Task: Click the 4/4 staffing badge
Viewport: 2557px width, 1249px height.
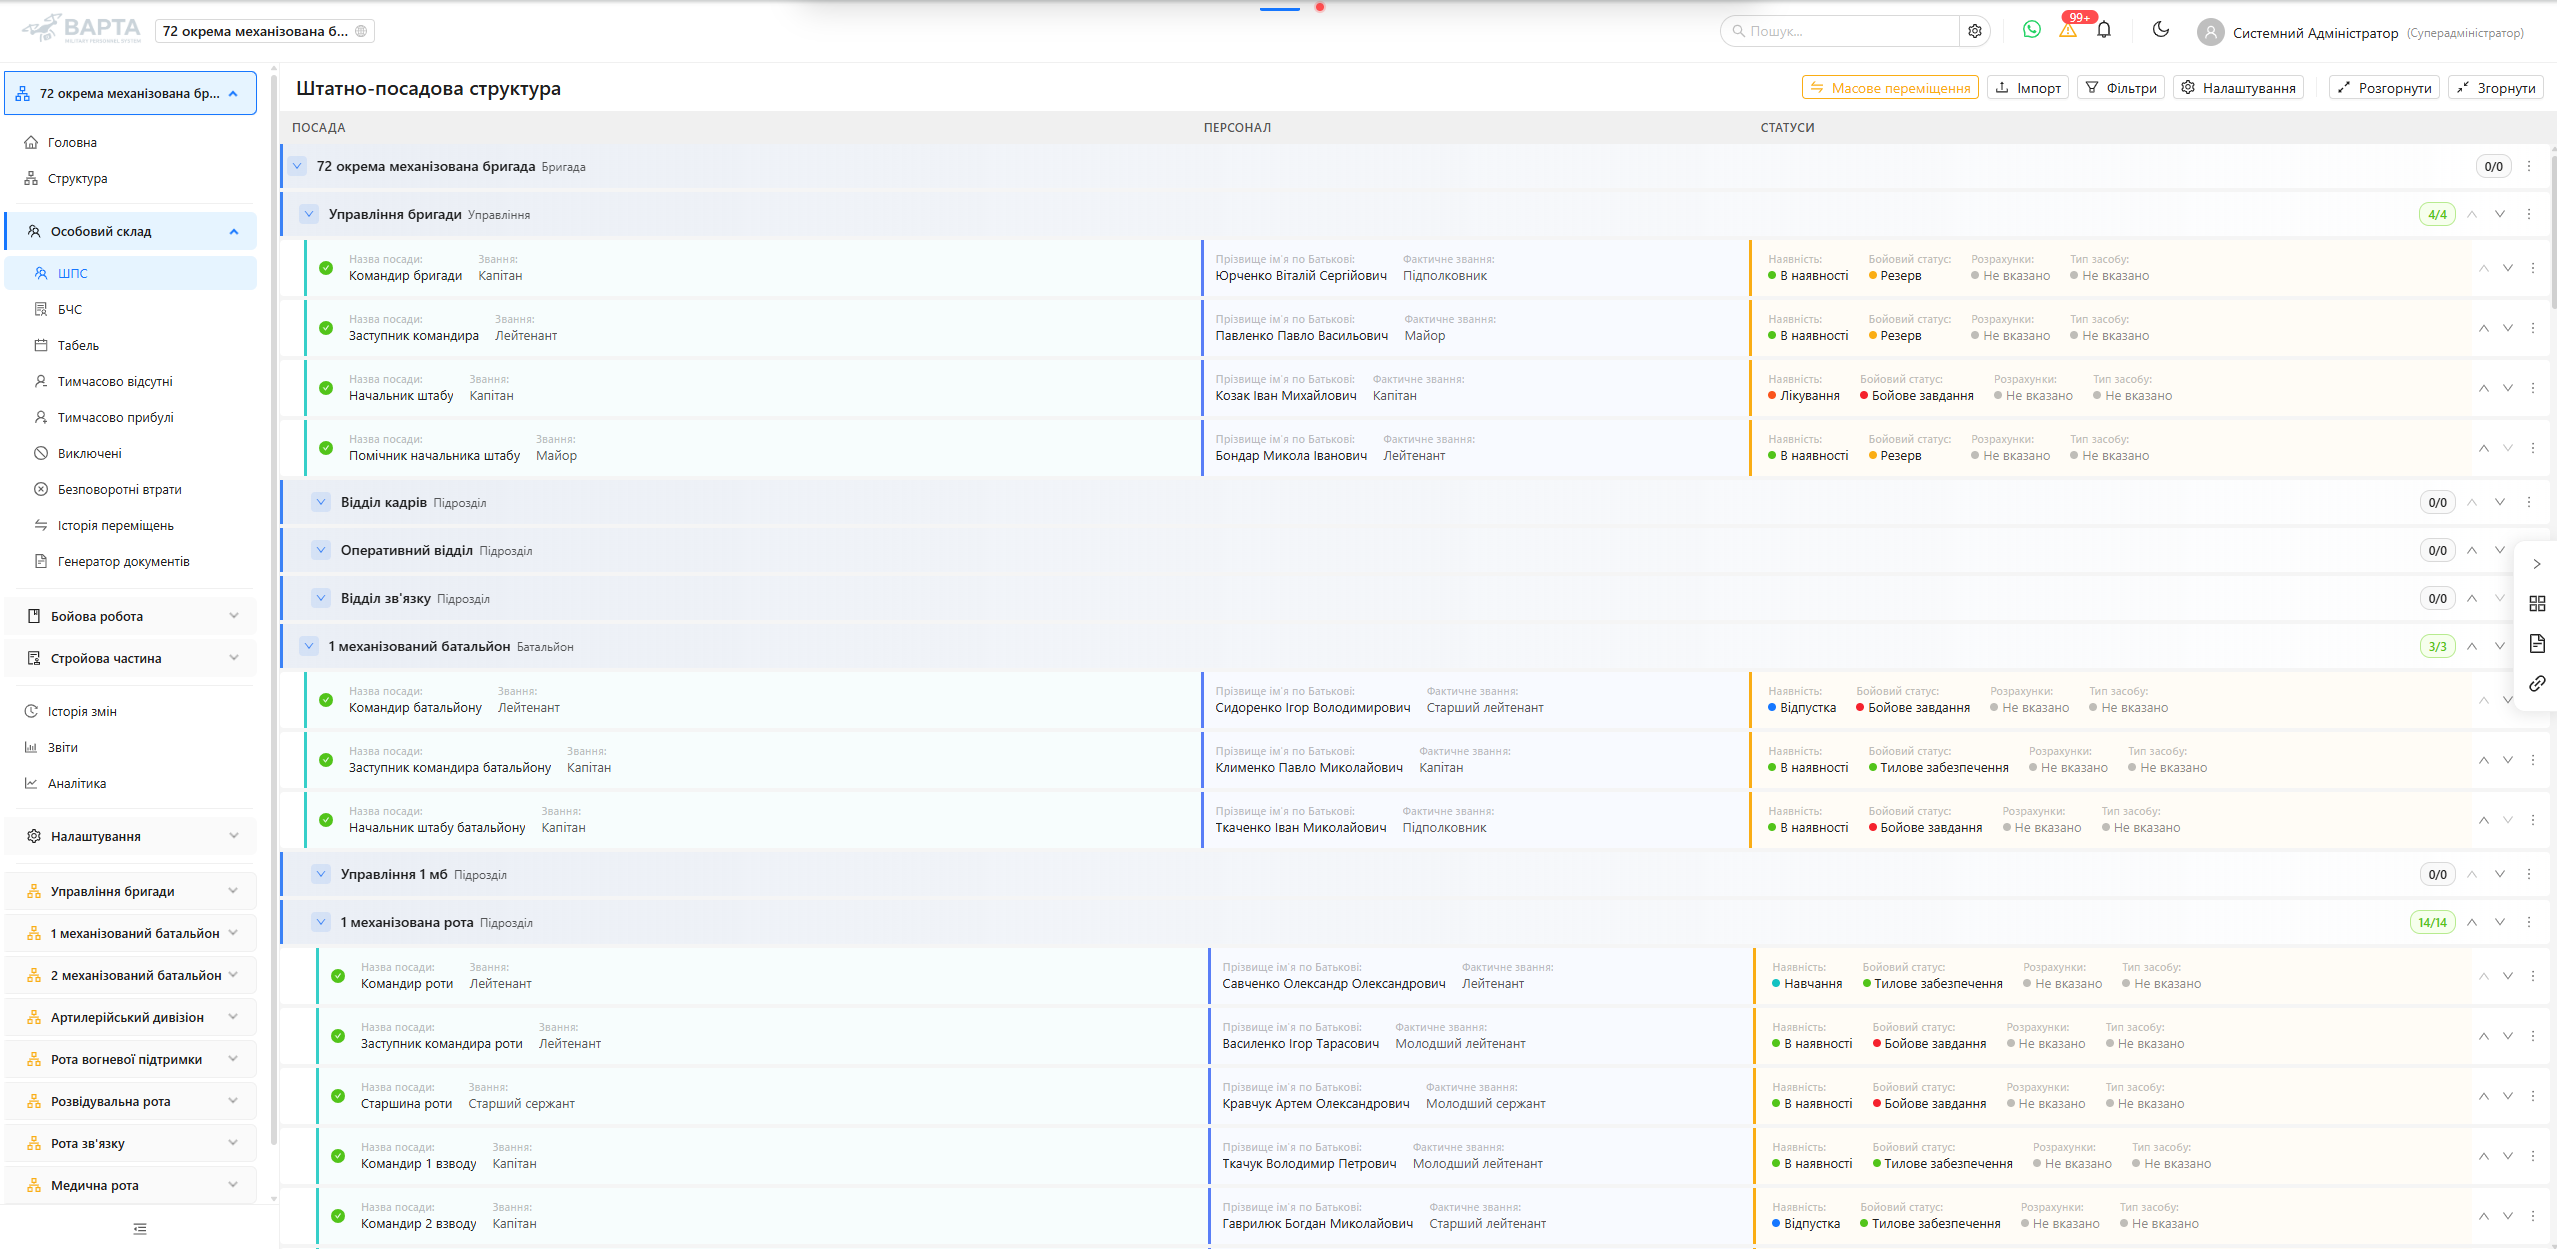Action: [2437, 214]
